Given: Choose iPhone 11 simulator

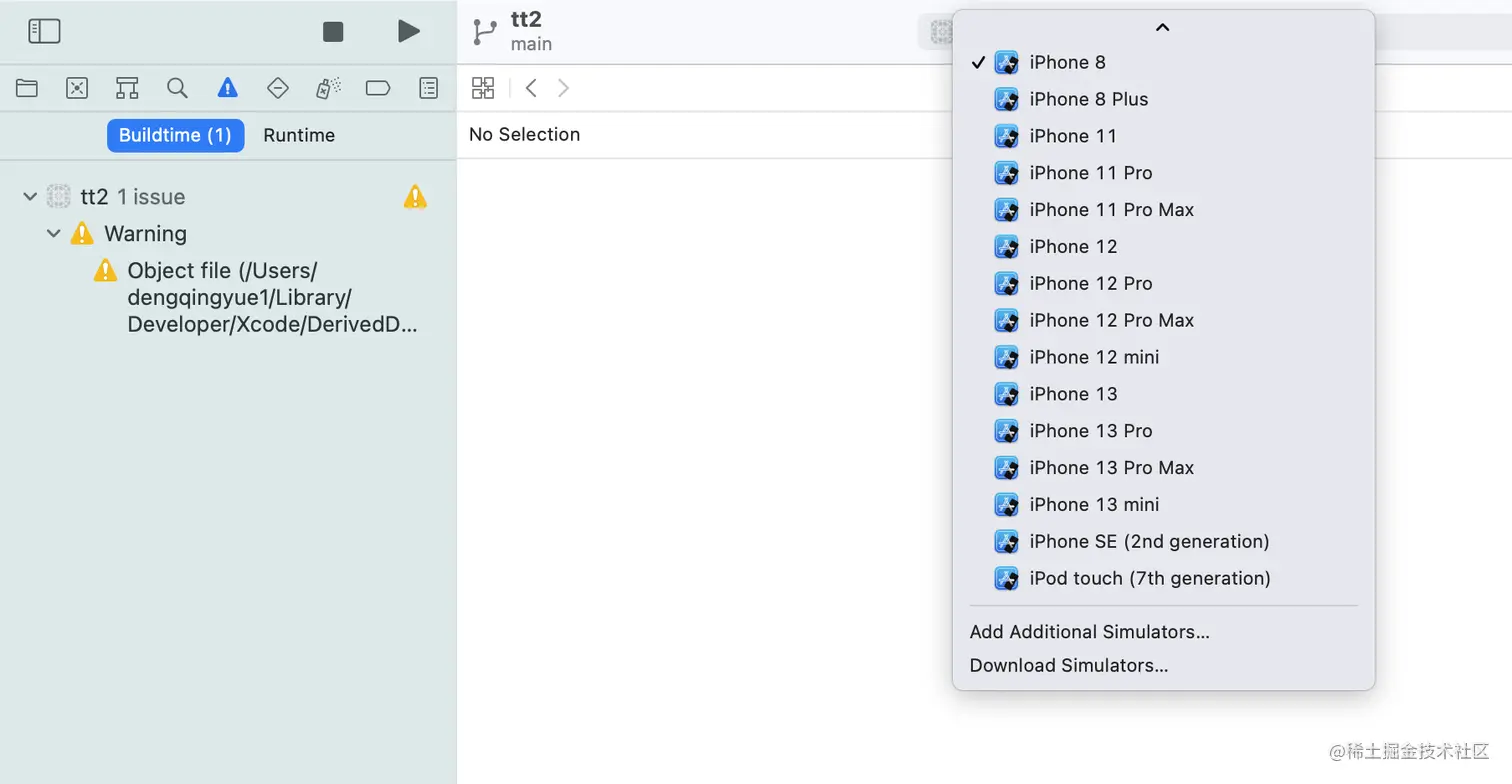Looking at the screenshot, I should [1163, 136].
